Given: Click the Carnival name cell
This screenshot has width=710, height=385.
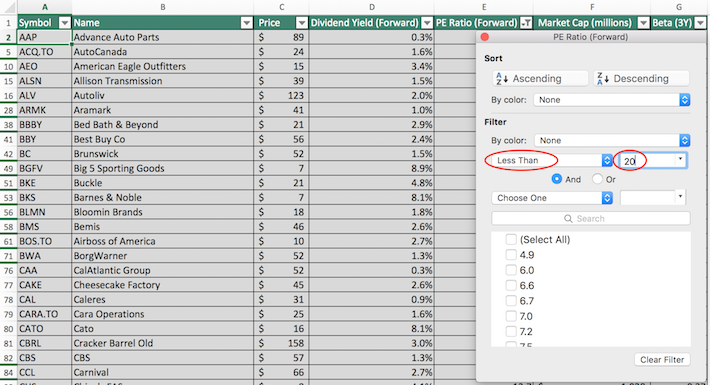Looking at the screenshot, I should pos(163,372).
